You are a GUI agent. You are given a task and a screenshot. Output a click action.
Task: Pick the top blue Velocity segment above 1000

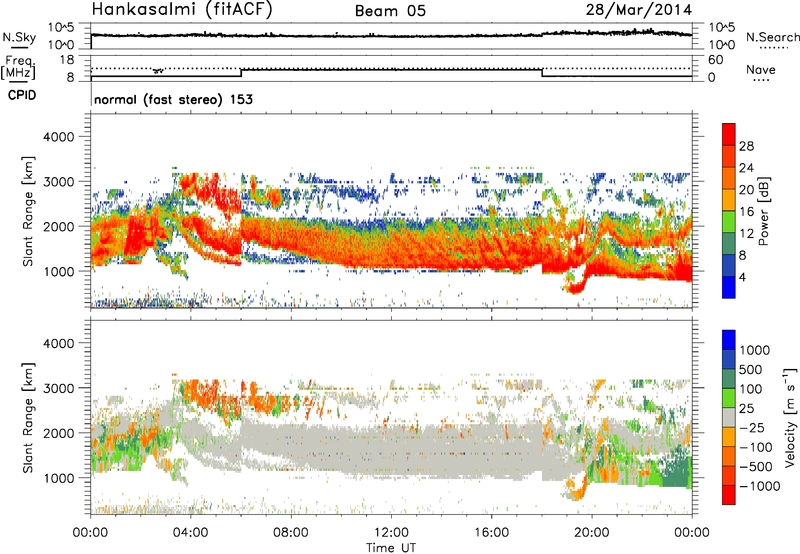point(729,340)
